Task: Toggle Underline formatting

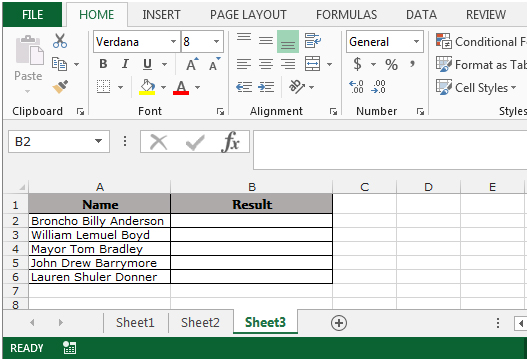Action: pyautogui.click(x=147, y=64)
